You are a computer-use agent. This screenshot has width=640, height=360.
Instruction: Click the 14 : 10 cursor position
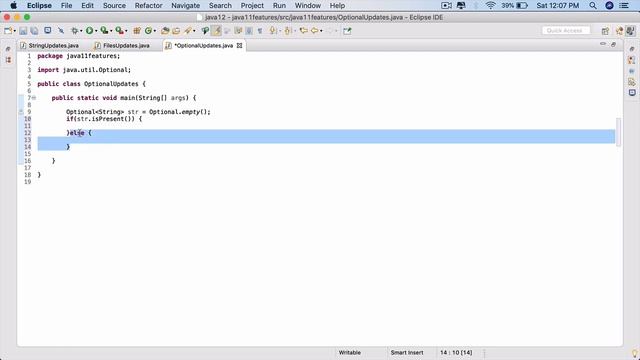456,353
